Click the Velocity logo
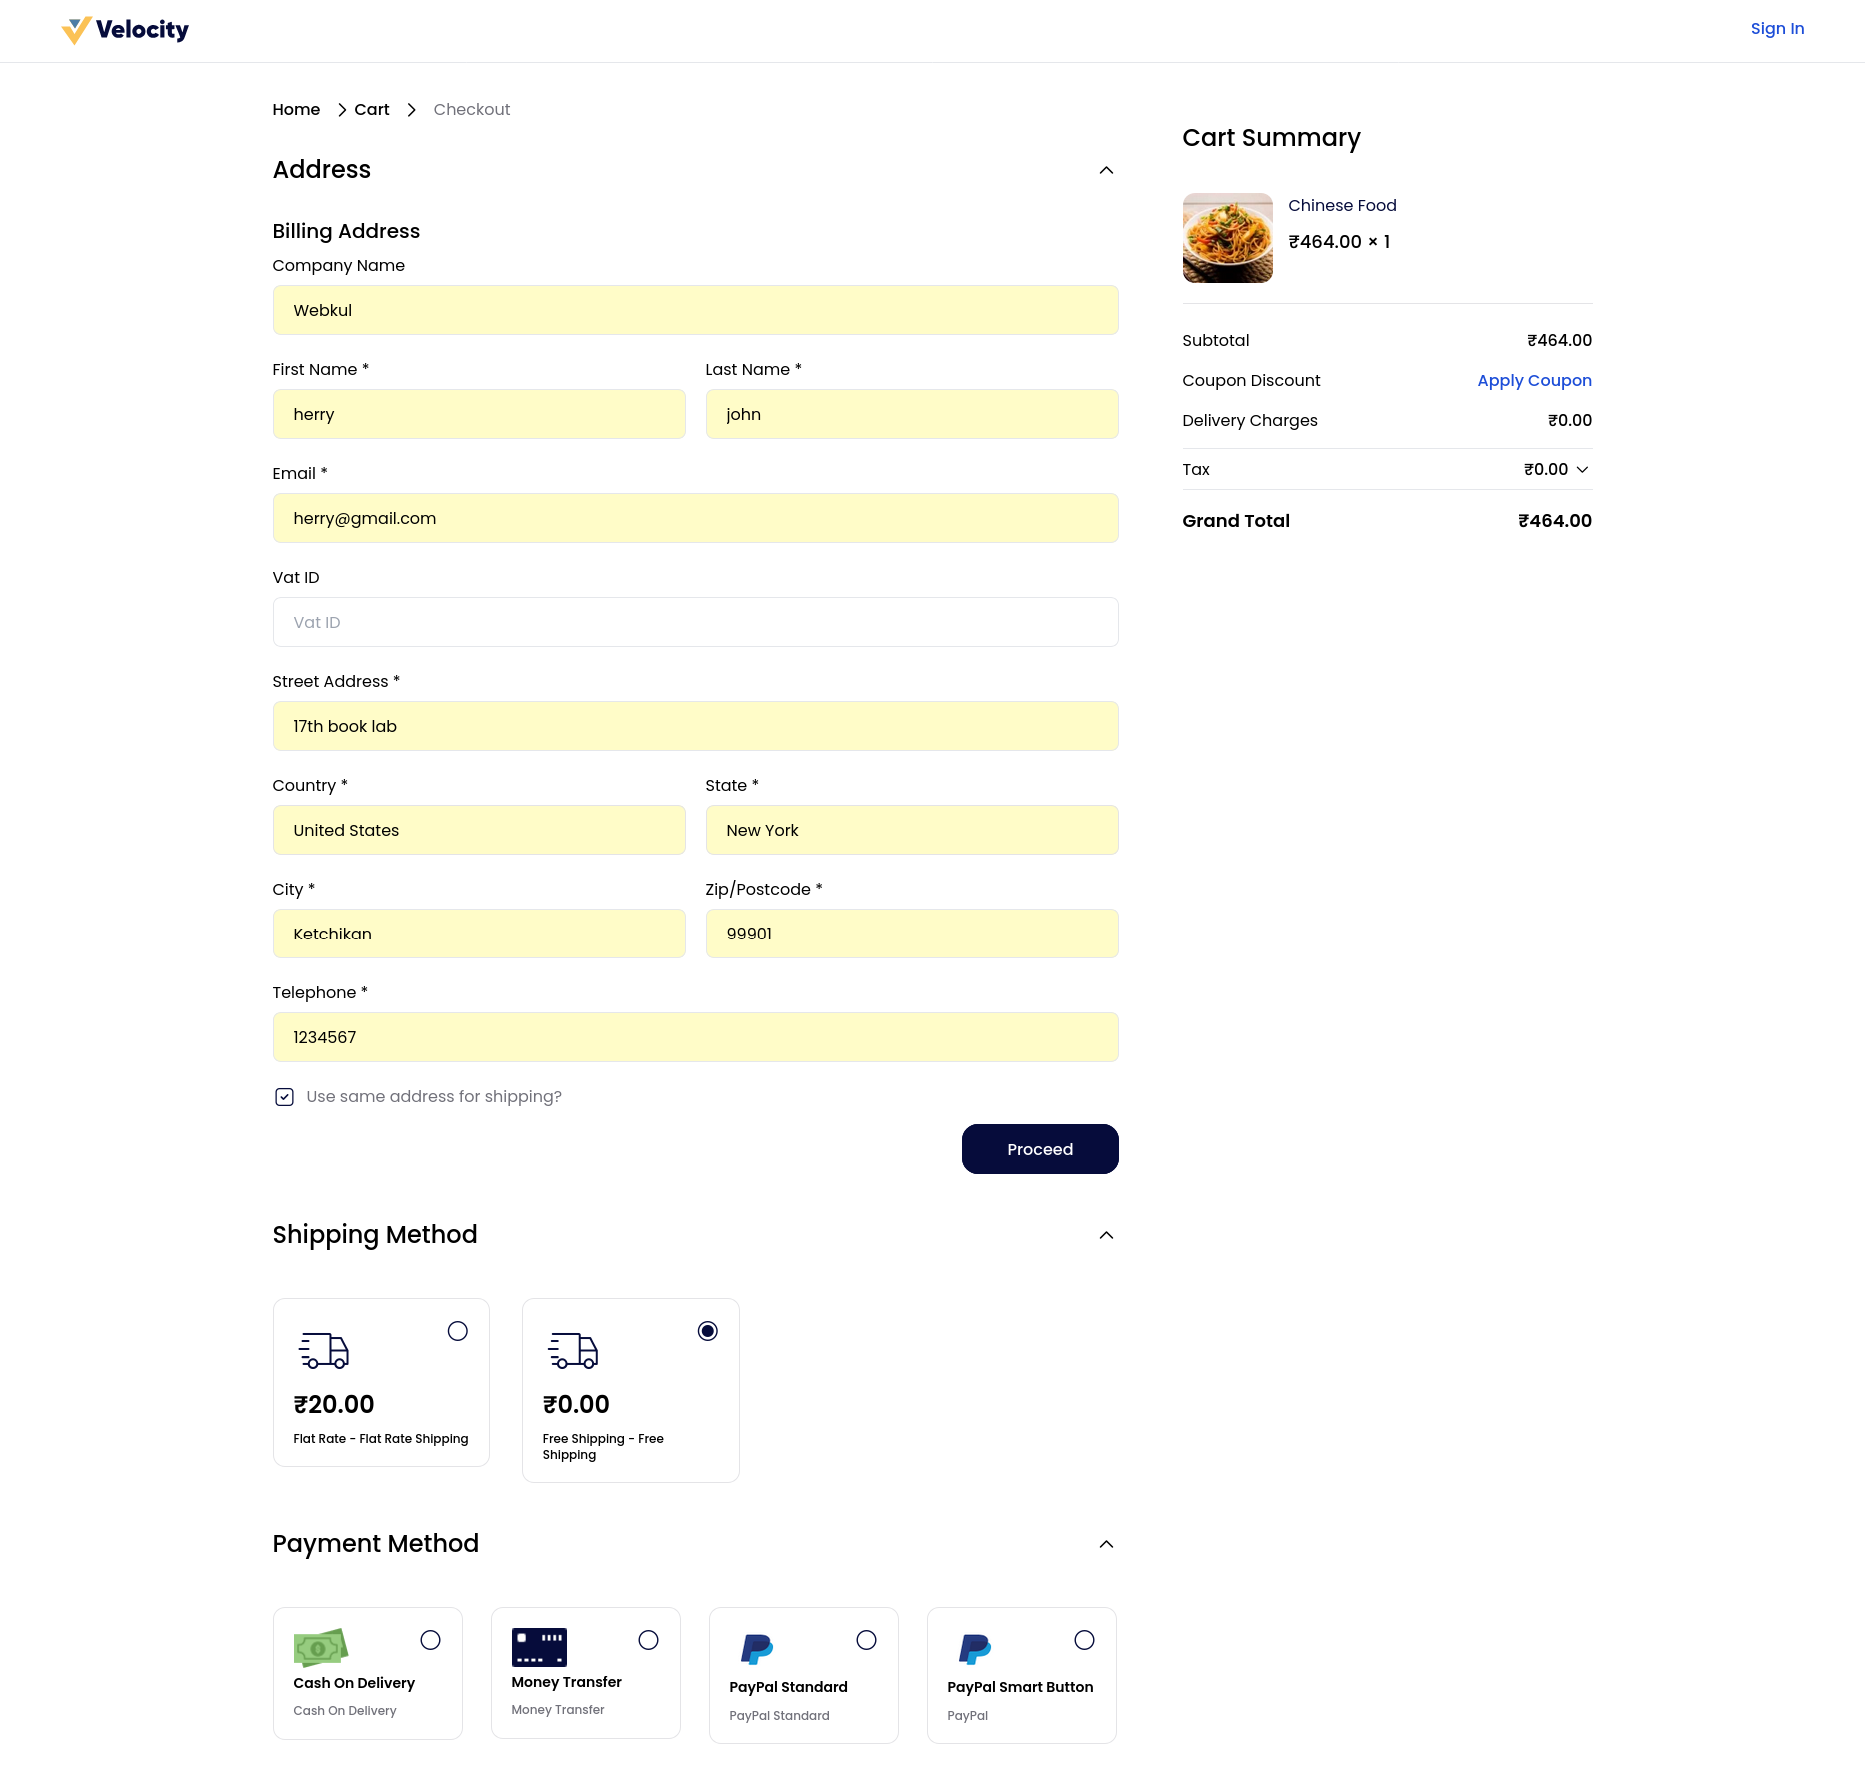 (124, 30)
